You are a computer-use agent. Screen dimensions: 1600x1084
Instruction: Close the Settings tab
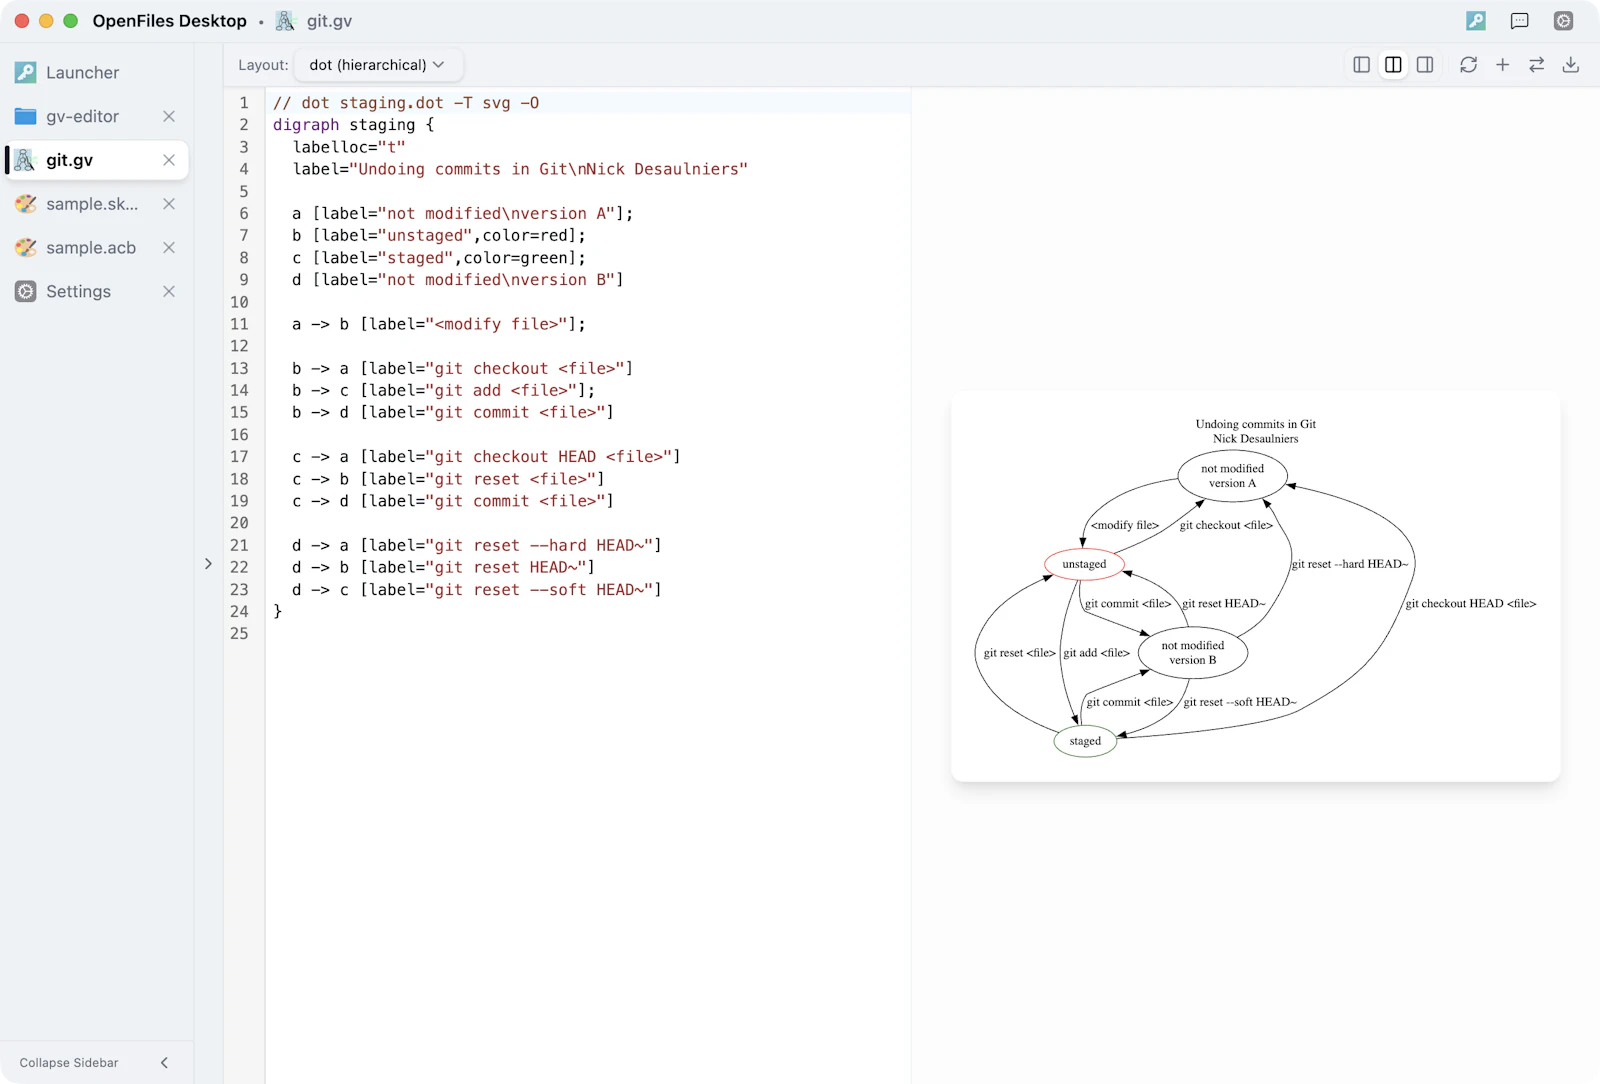click(x=169, y=292)
